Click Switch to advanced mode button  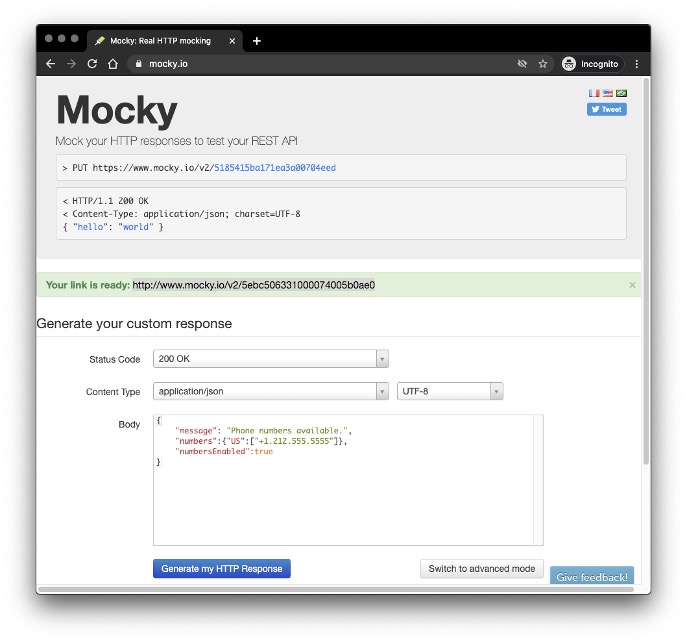(482, 568)
